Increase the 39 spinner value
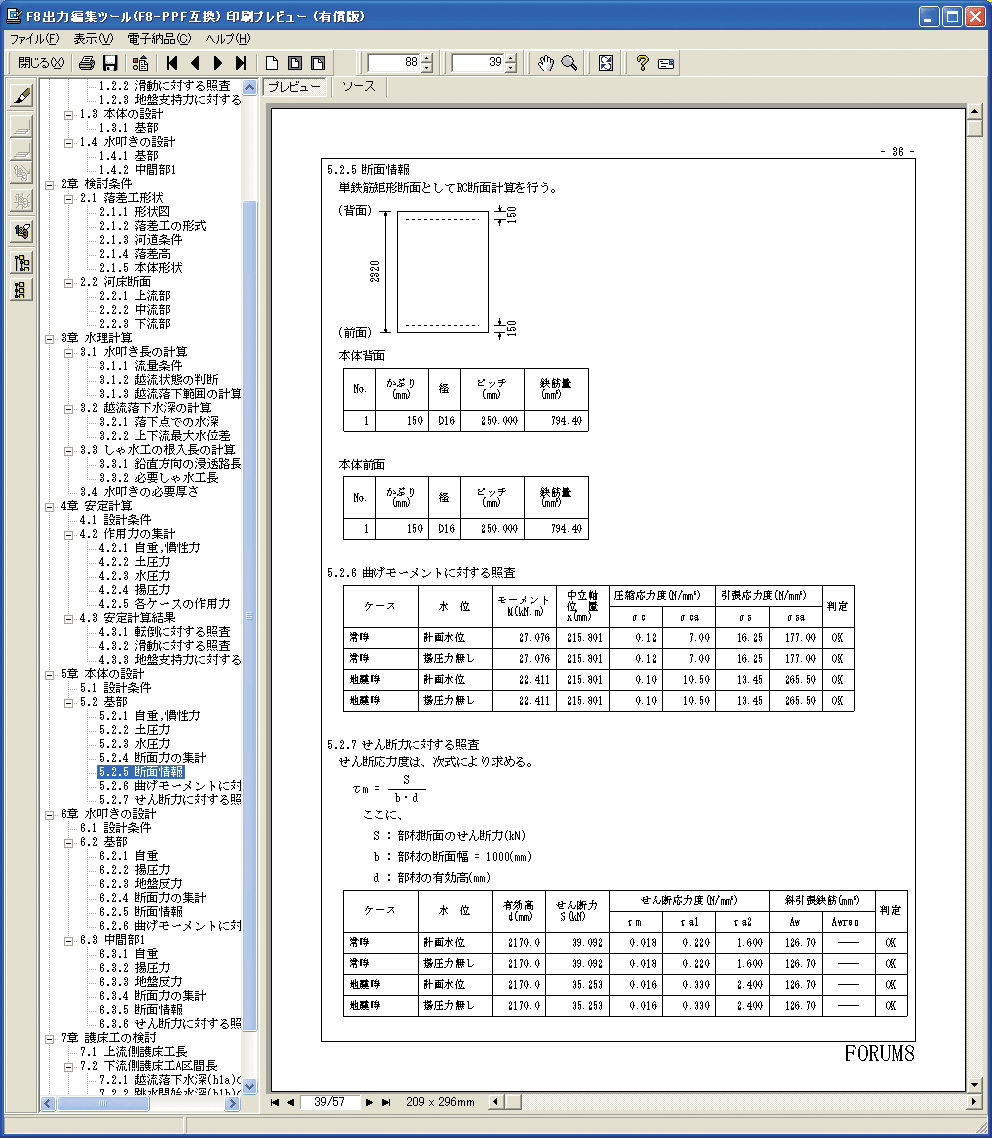The height and width of the screenshot is (1138, 992). (x=511, y=59)
